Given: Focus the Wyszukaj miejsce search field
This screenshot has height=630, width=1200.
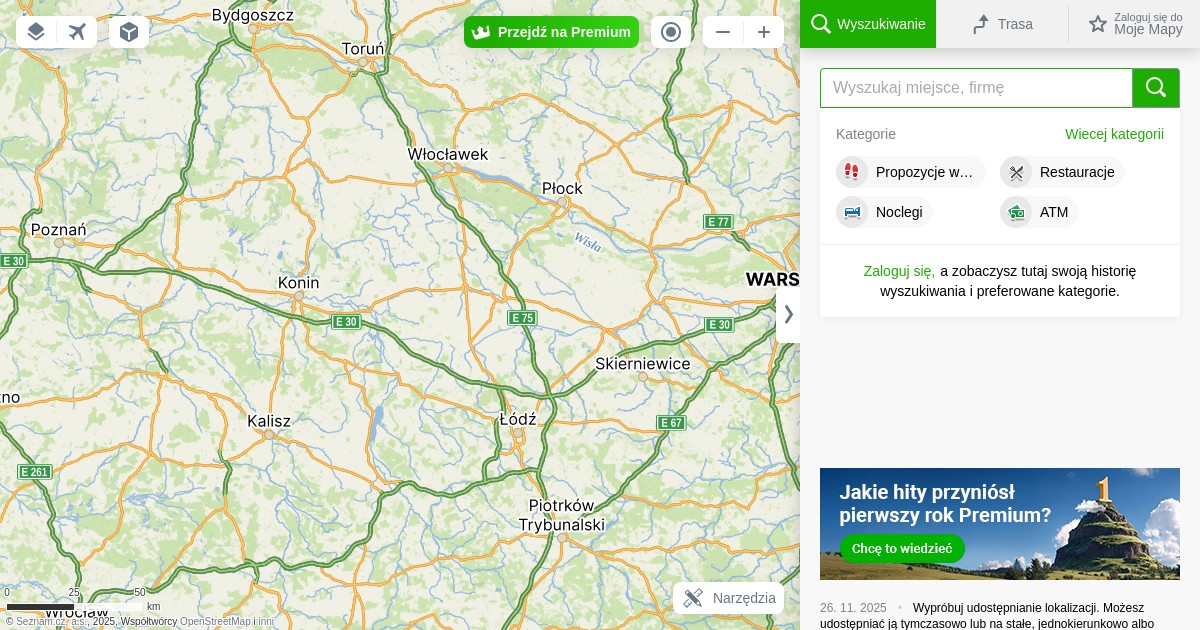Looking at the screenshot, I should (x=976, y=88).
